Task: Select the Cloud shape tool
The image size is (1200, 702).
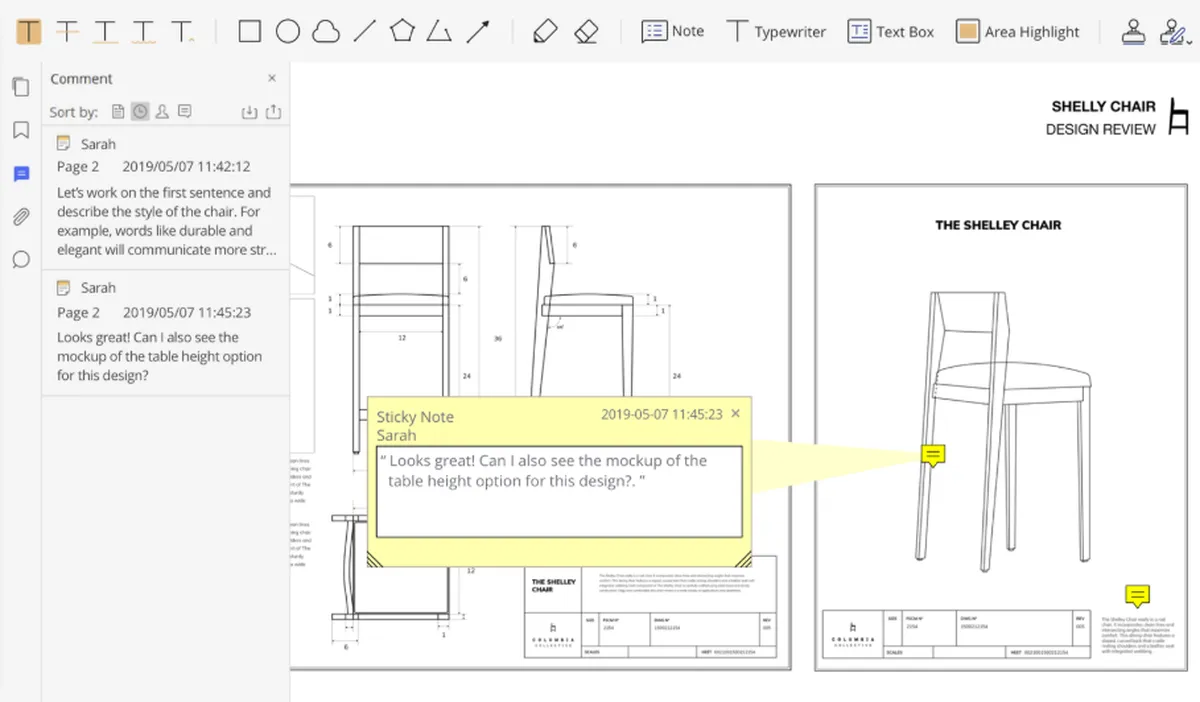Action: (326, 32)
